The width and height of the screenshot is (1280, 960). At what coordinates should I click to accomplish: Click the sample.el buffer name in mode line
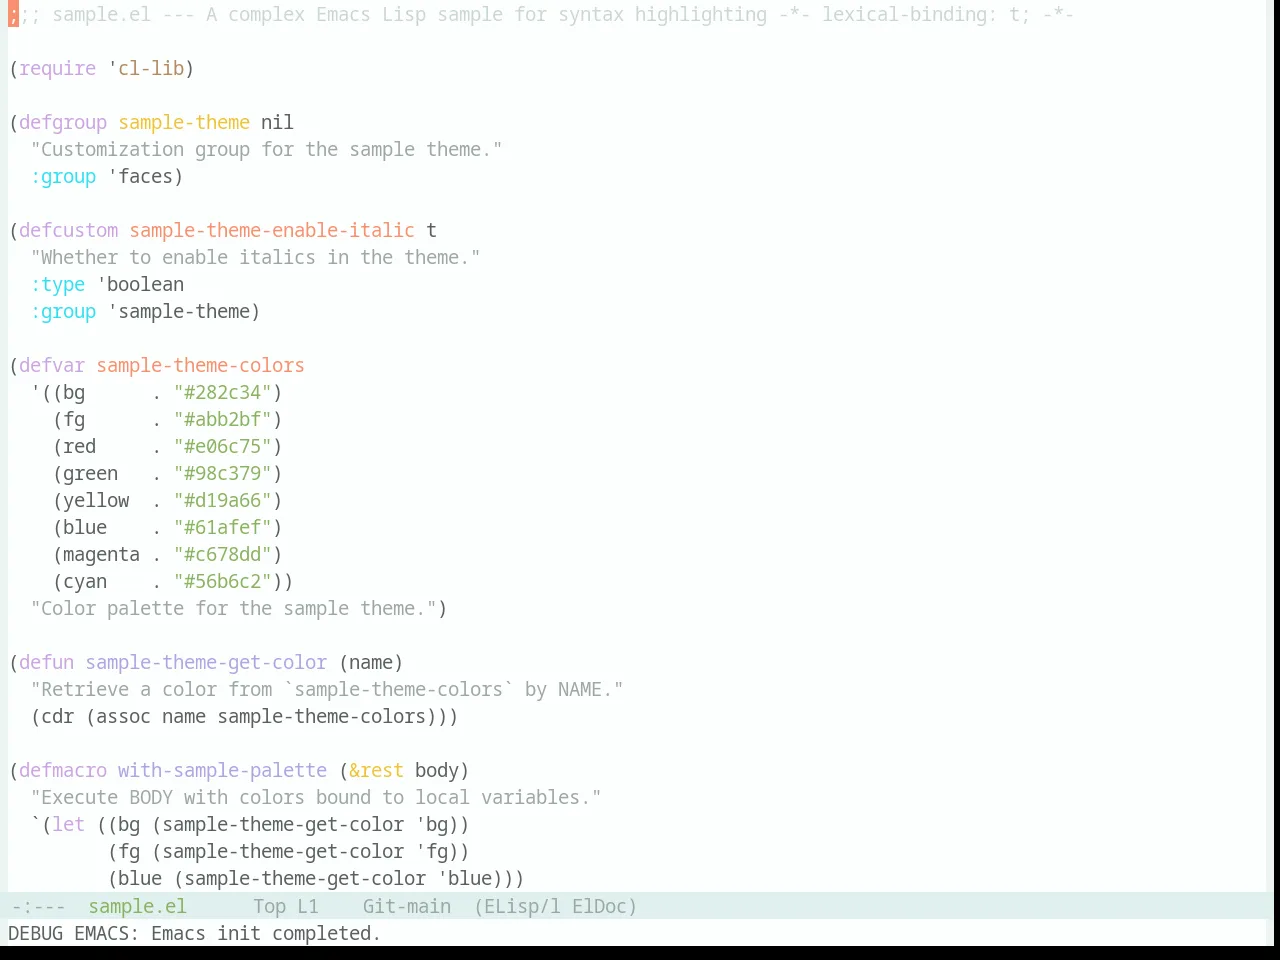137,906
